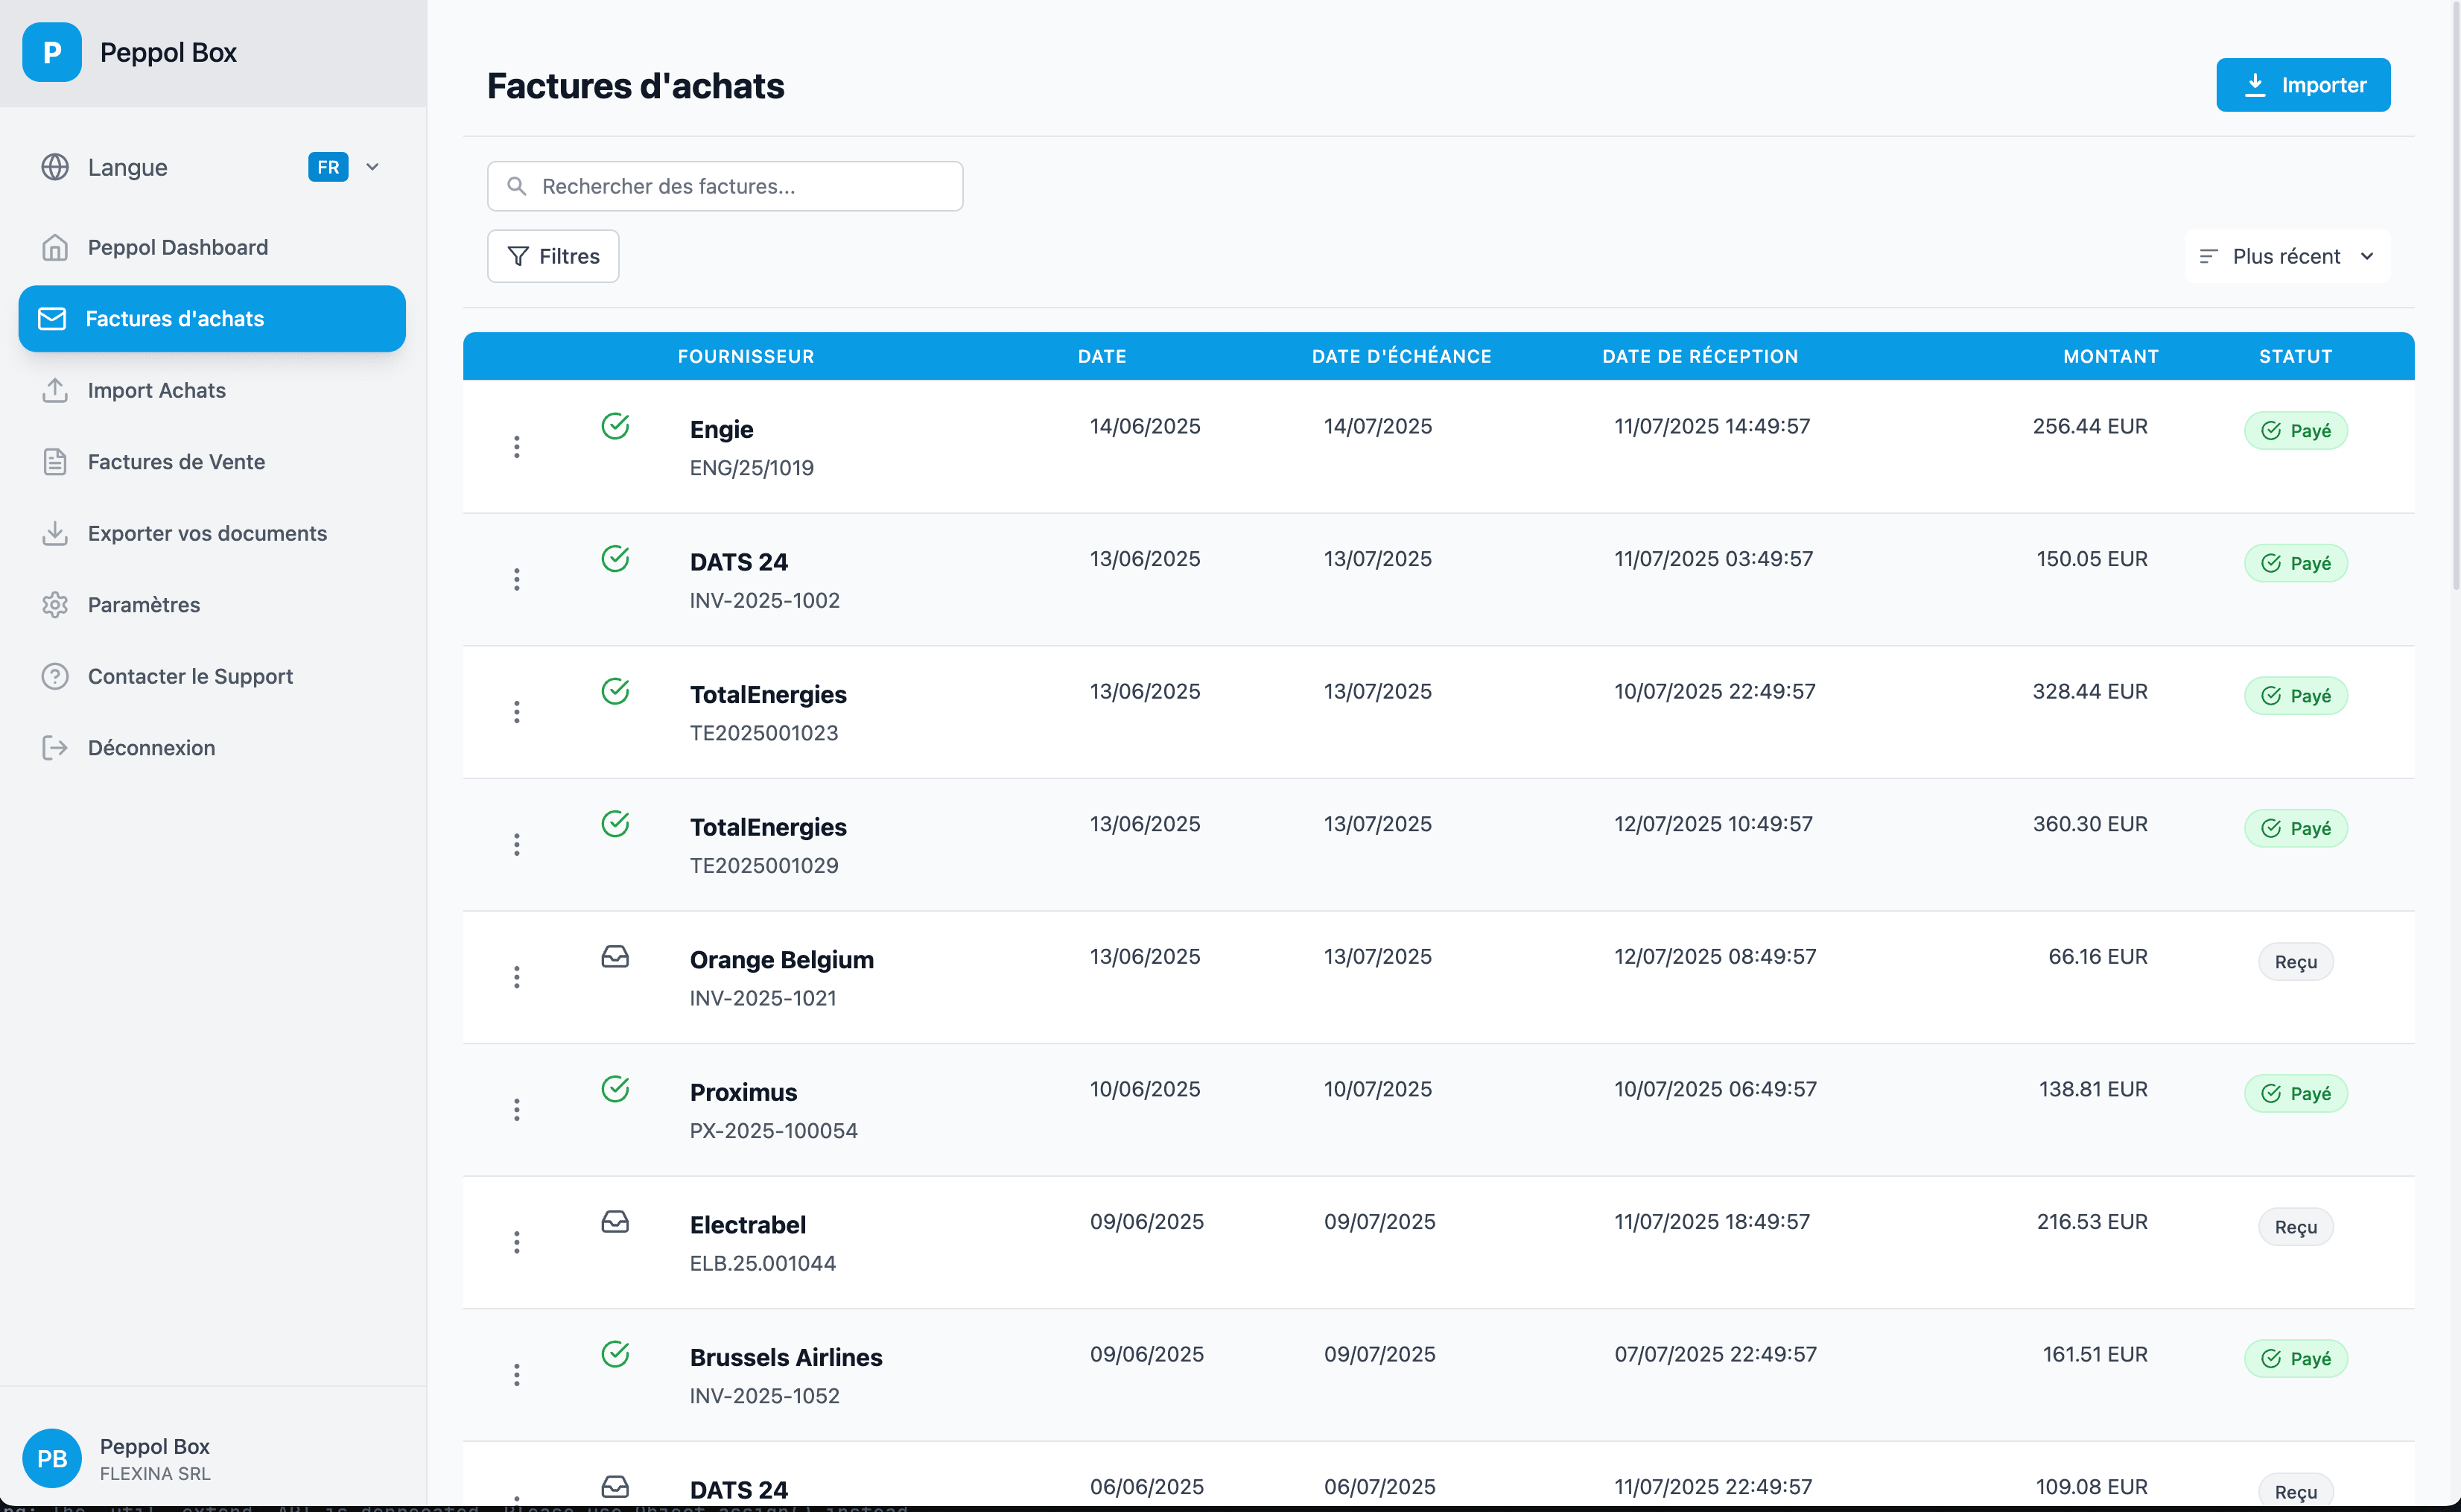Screen dimensions: 2461x1512
Task: Click the Import Achats upload icon
Action: coord(55,390)
